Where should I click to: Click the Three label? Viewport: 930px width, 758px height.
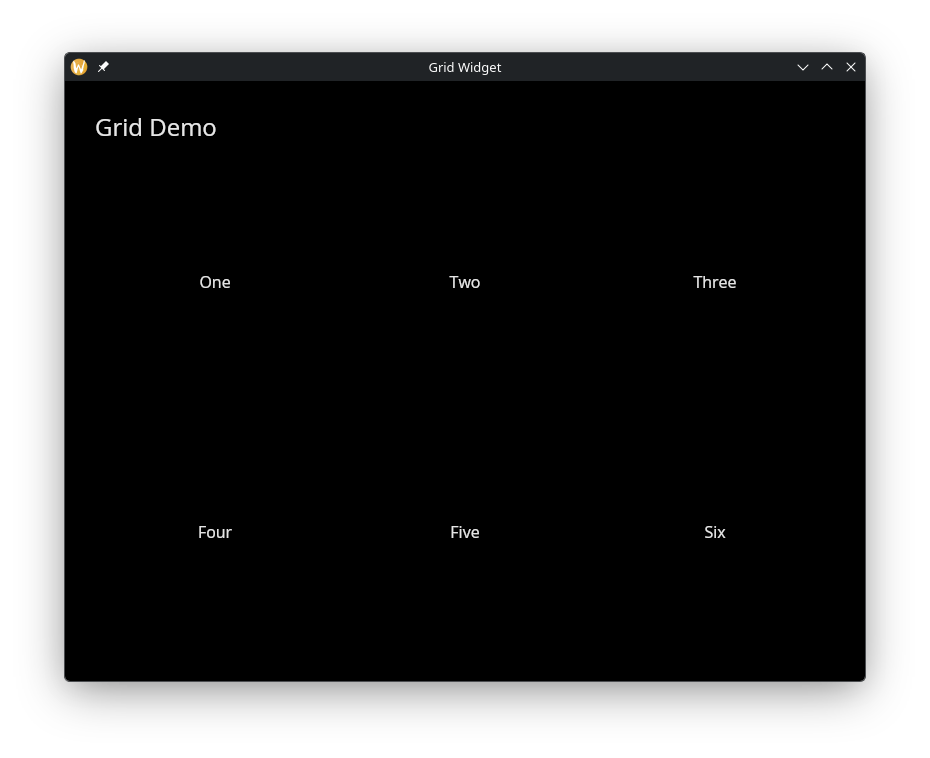click(x=714, y=282)
